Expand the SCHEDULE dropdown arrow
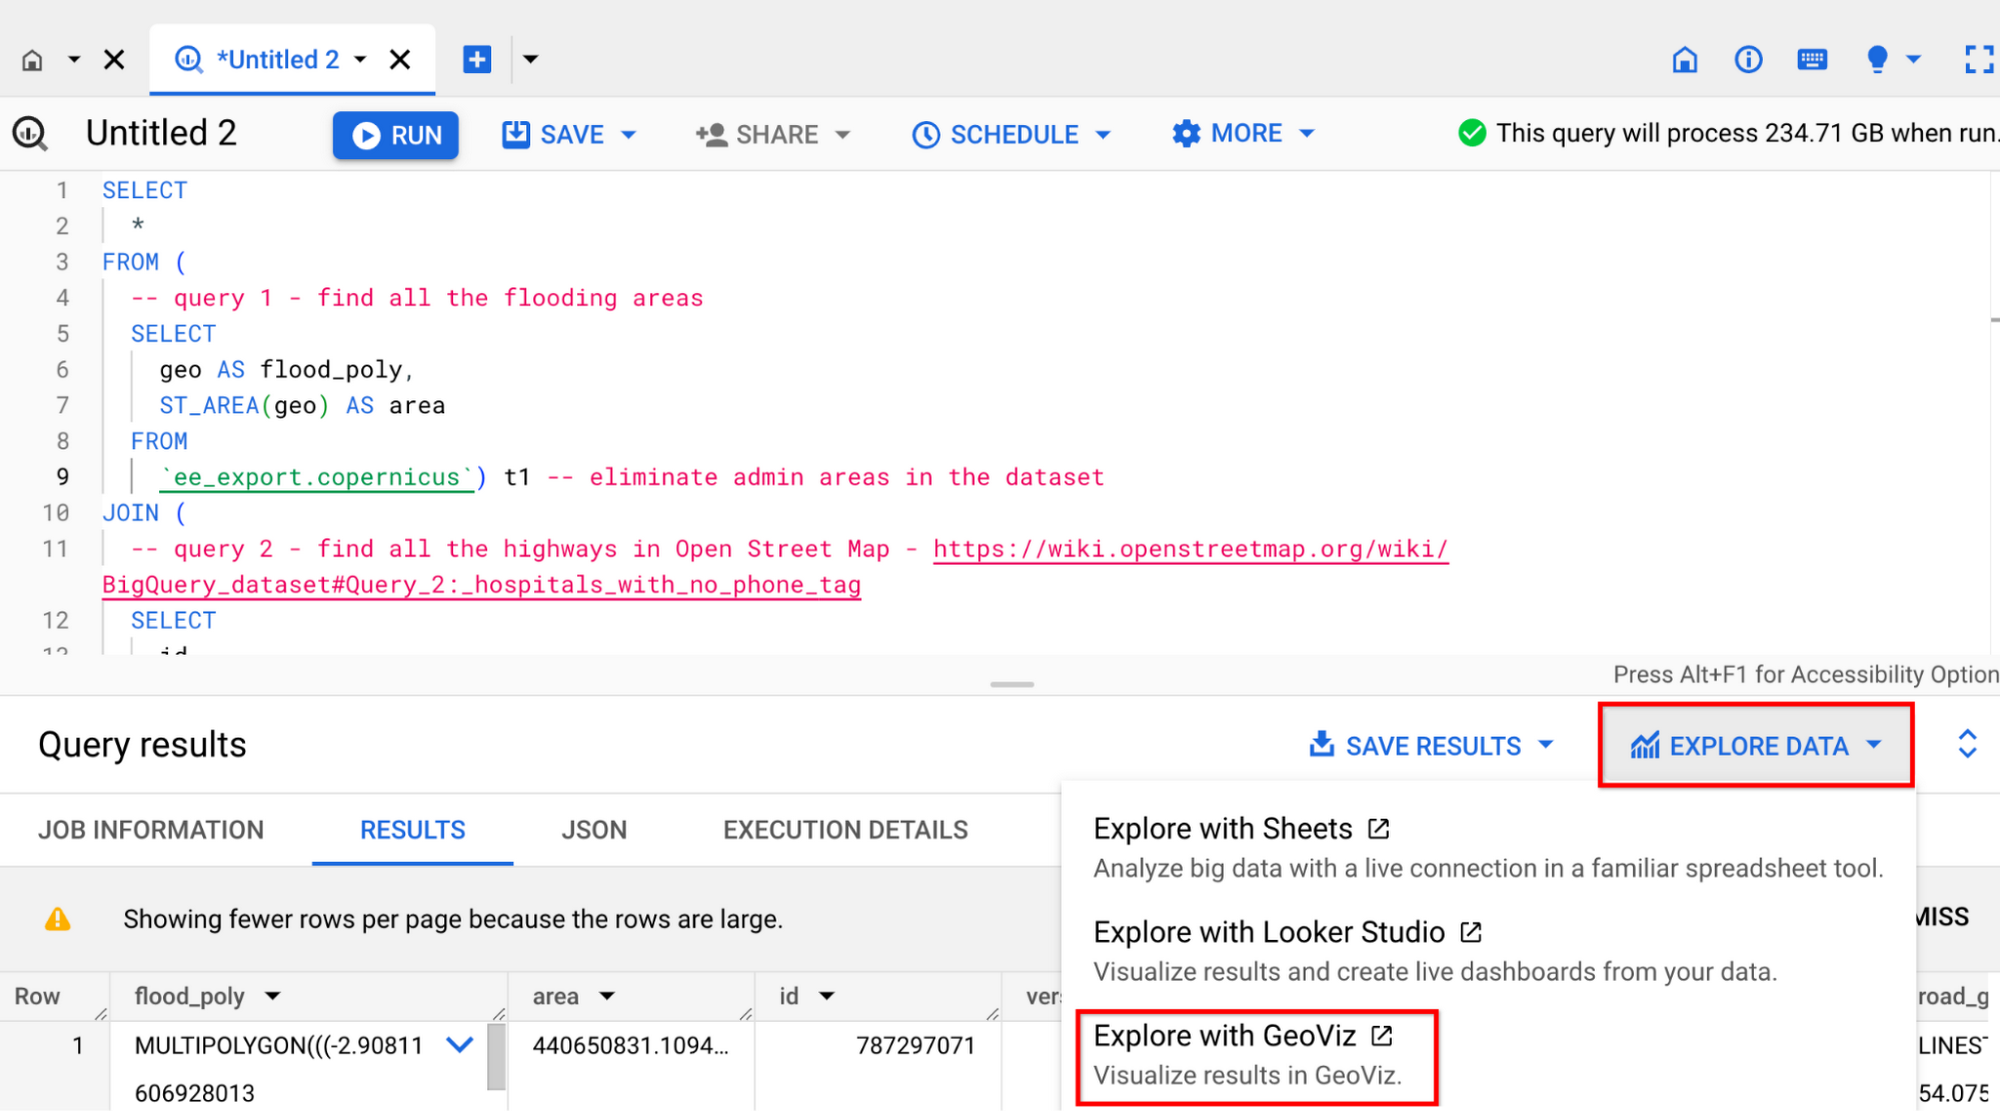 1104,135
